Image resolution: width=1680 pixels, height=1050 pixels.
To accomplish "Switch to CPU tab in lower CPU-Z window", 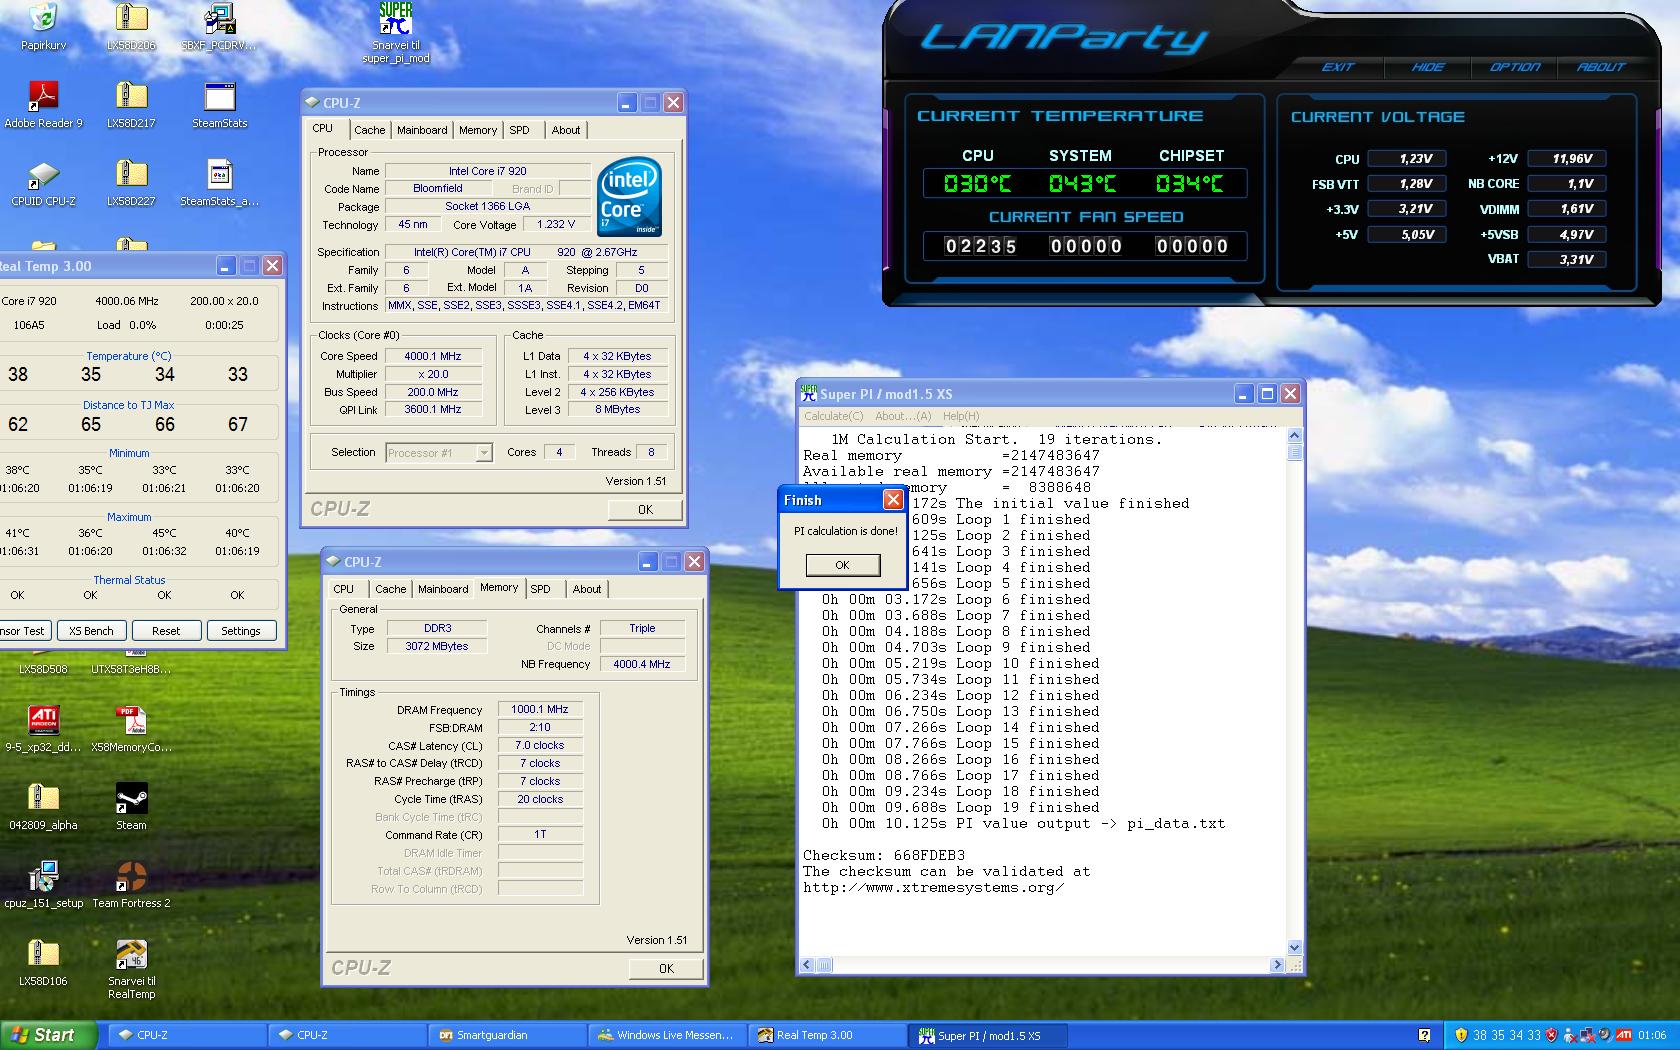I will (x=343, y=589).
